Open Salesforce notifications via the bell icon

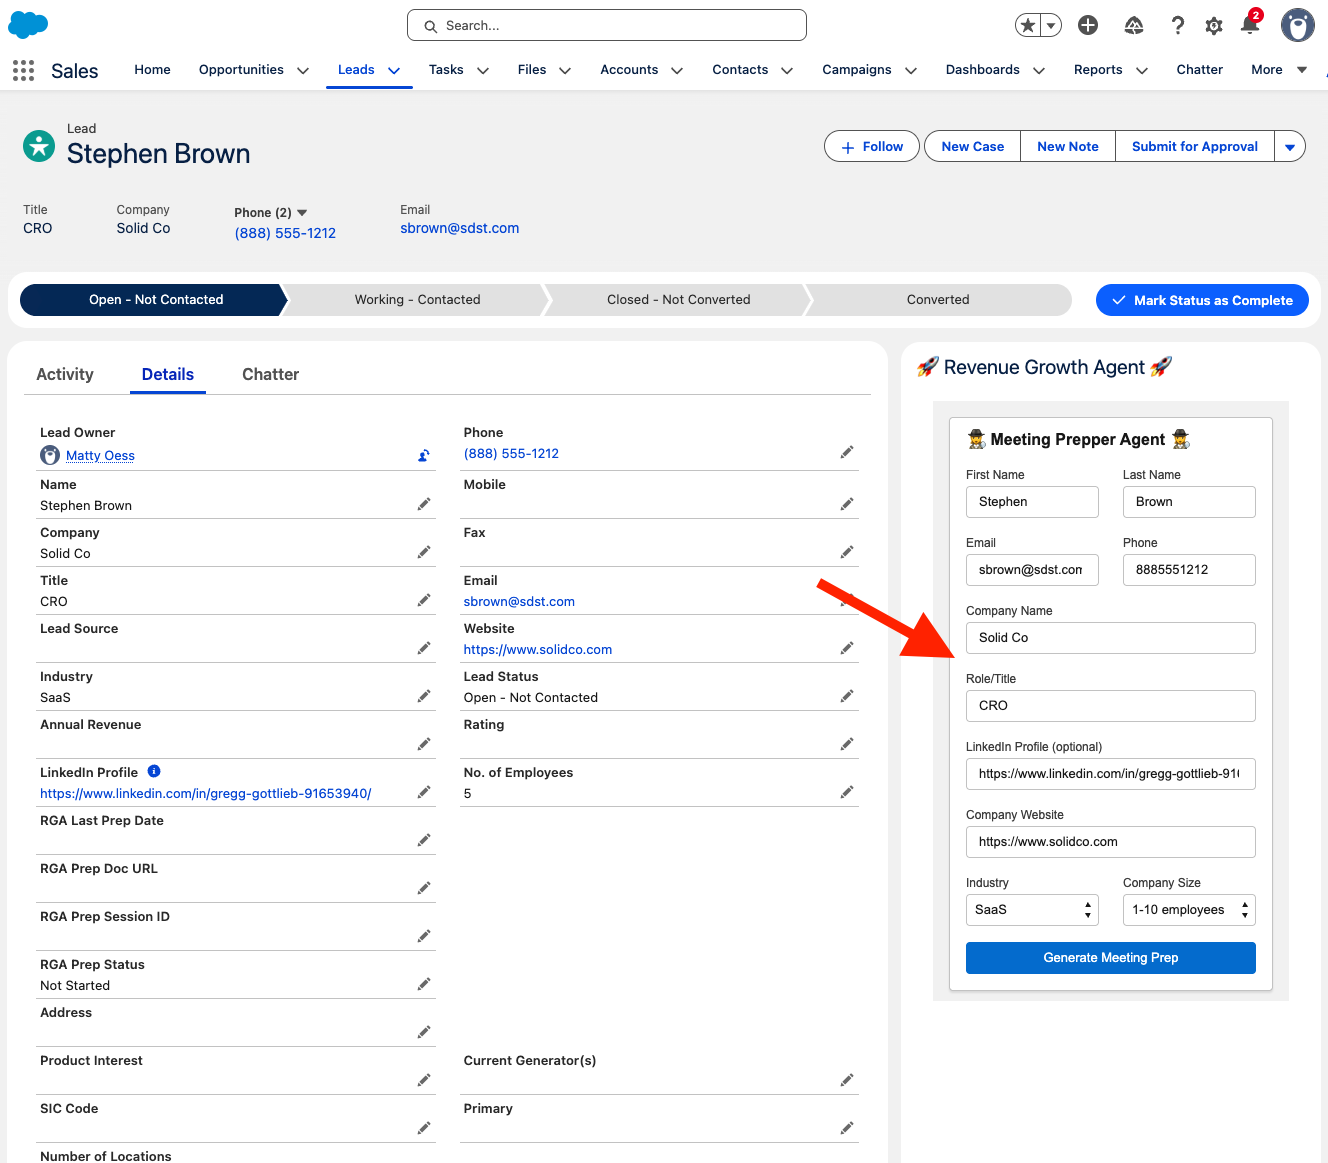click(1250, 25)
